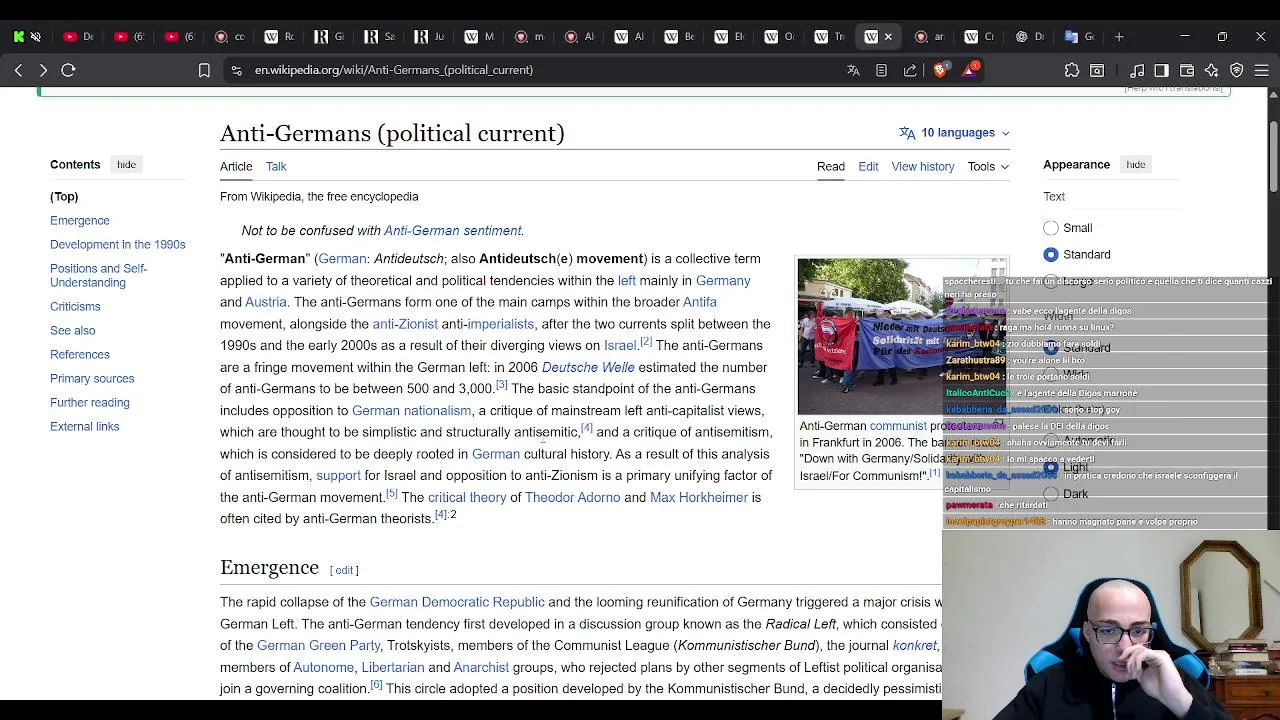Enlarge the protest photo thumbnail
This screenshot has height=720, width=1280.
(x=902, y=336)
